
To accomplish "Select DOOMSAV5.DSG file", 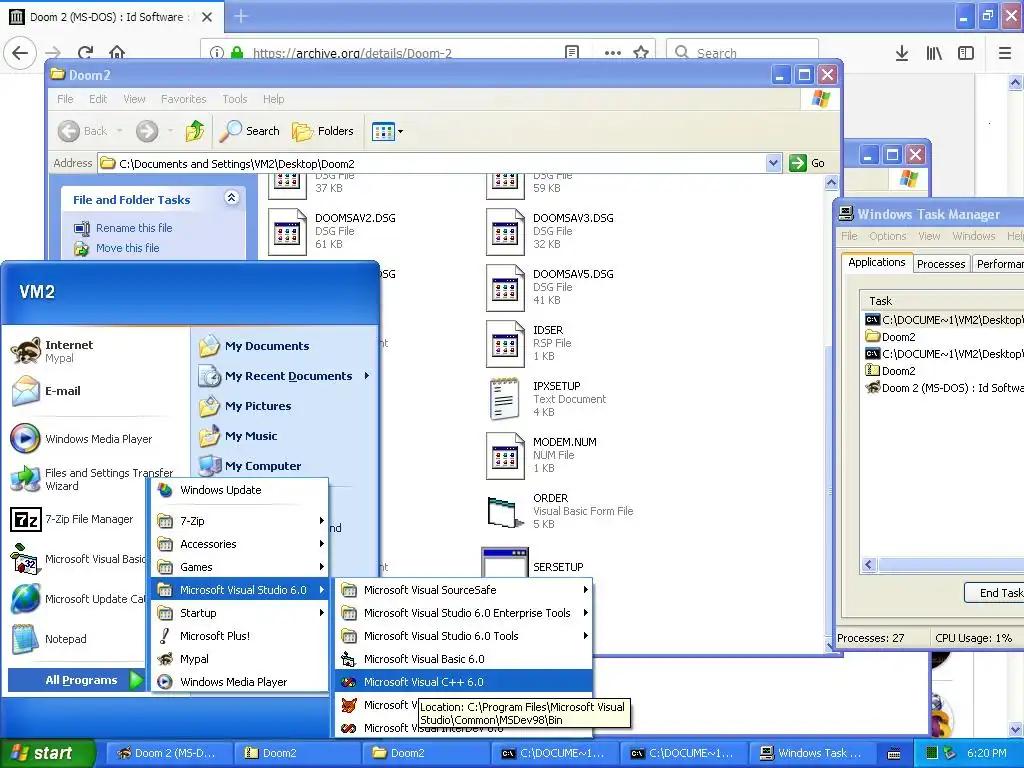I will click(551, 287).
